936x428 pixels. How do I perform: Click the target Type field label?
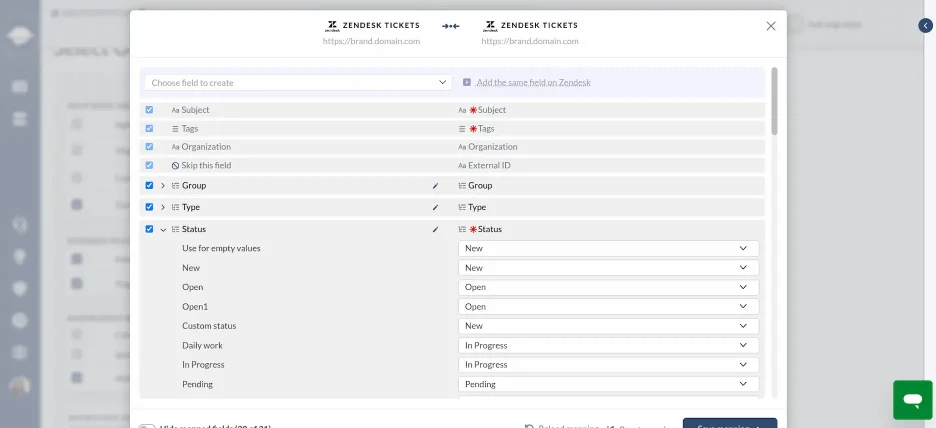tap(477, 207)
